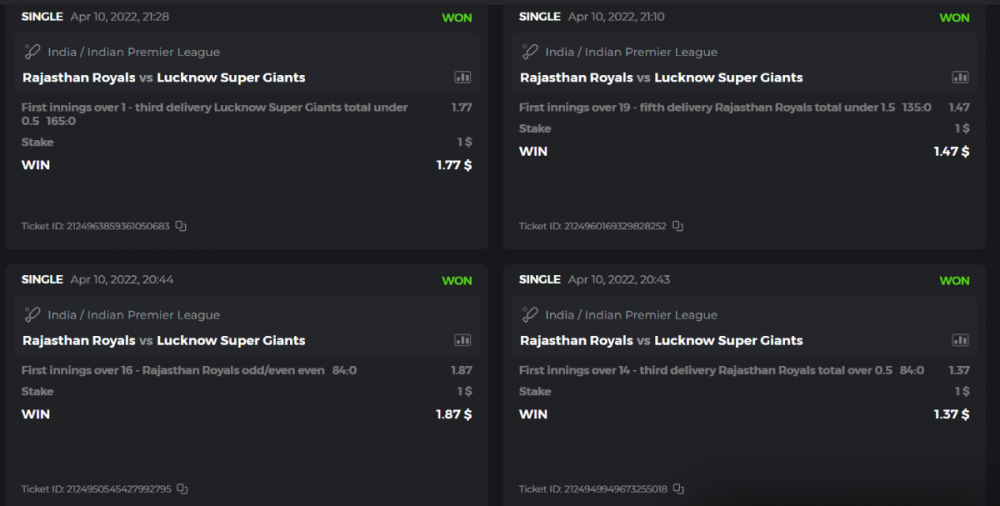
Task: Copy ticket ID ending in 992795
Action: 182,489
